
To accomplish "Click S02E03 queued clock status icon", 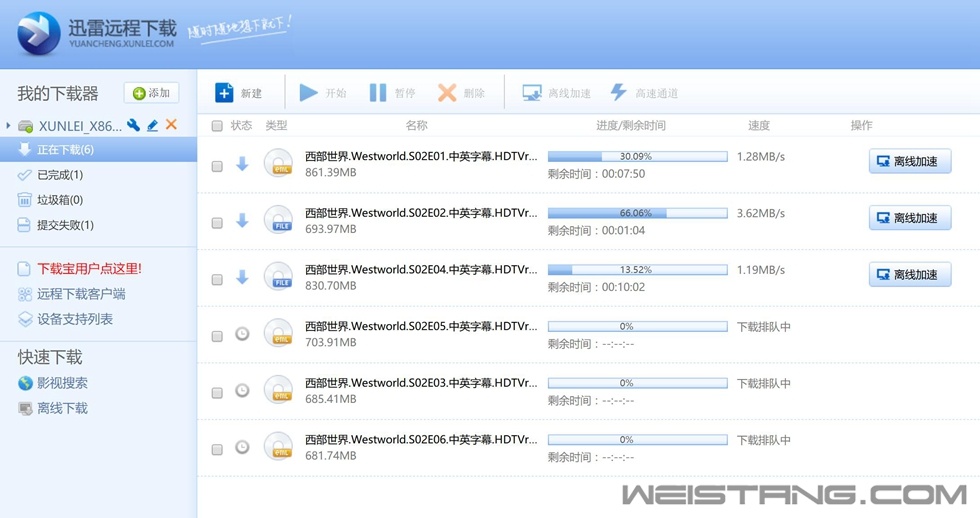I will pyautogui.click(x=242, y=391).
